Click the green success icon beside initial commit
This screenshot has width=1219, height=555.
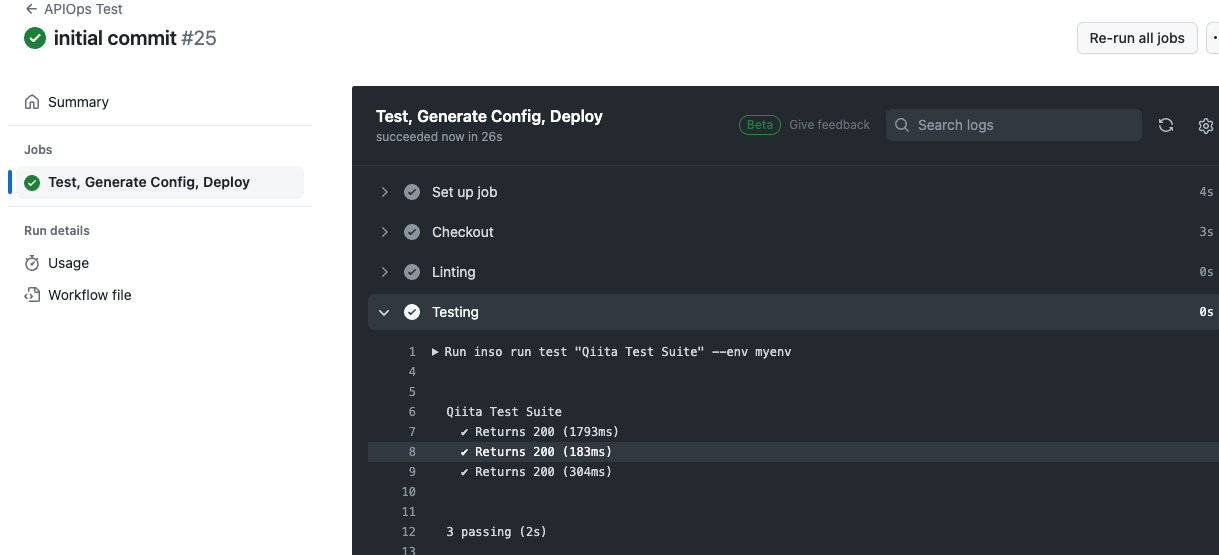[35, 39]
